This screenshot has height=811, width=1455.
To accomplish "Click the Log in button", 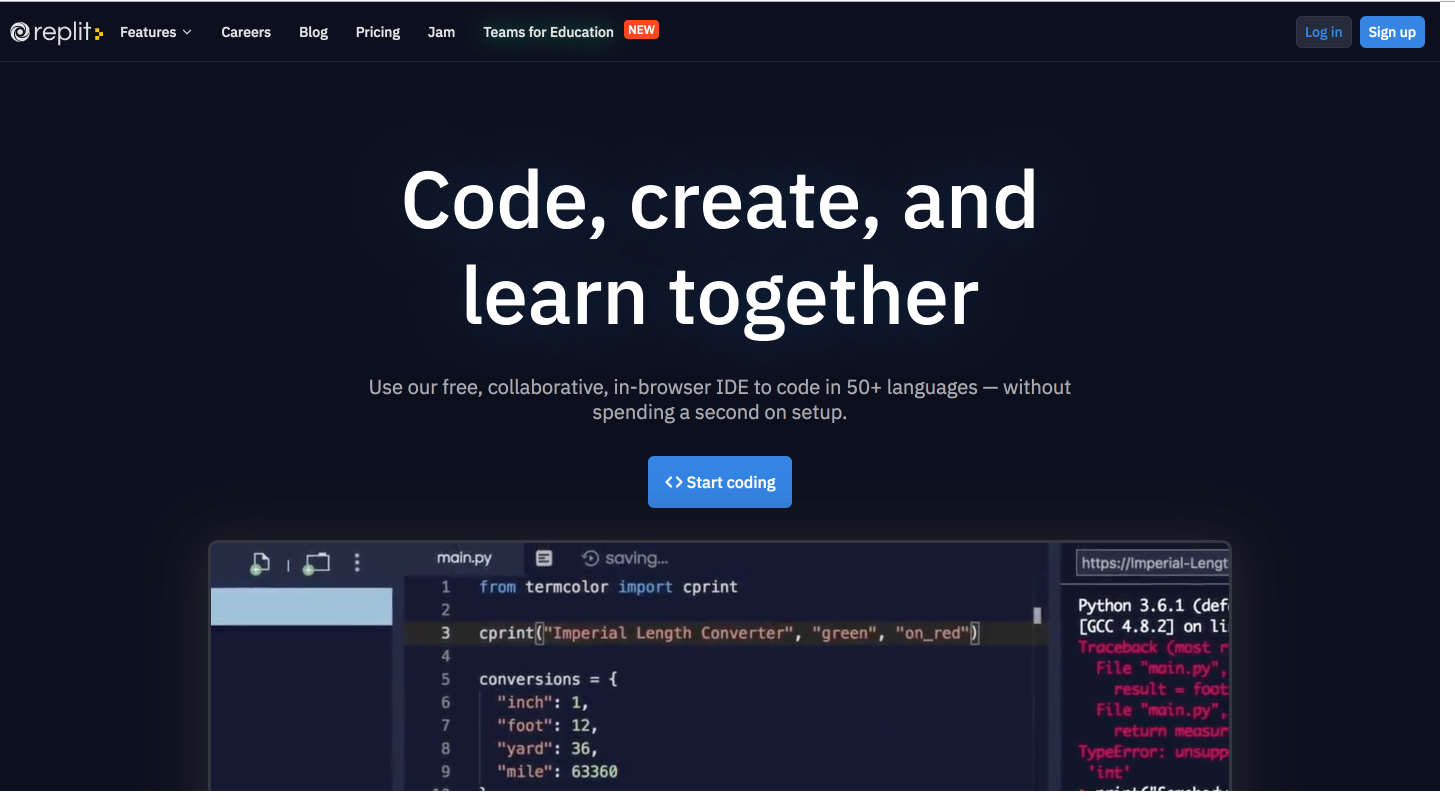I will pyautogui.click(x=1323, y=31).
